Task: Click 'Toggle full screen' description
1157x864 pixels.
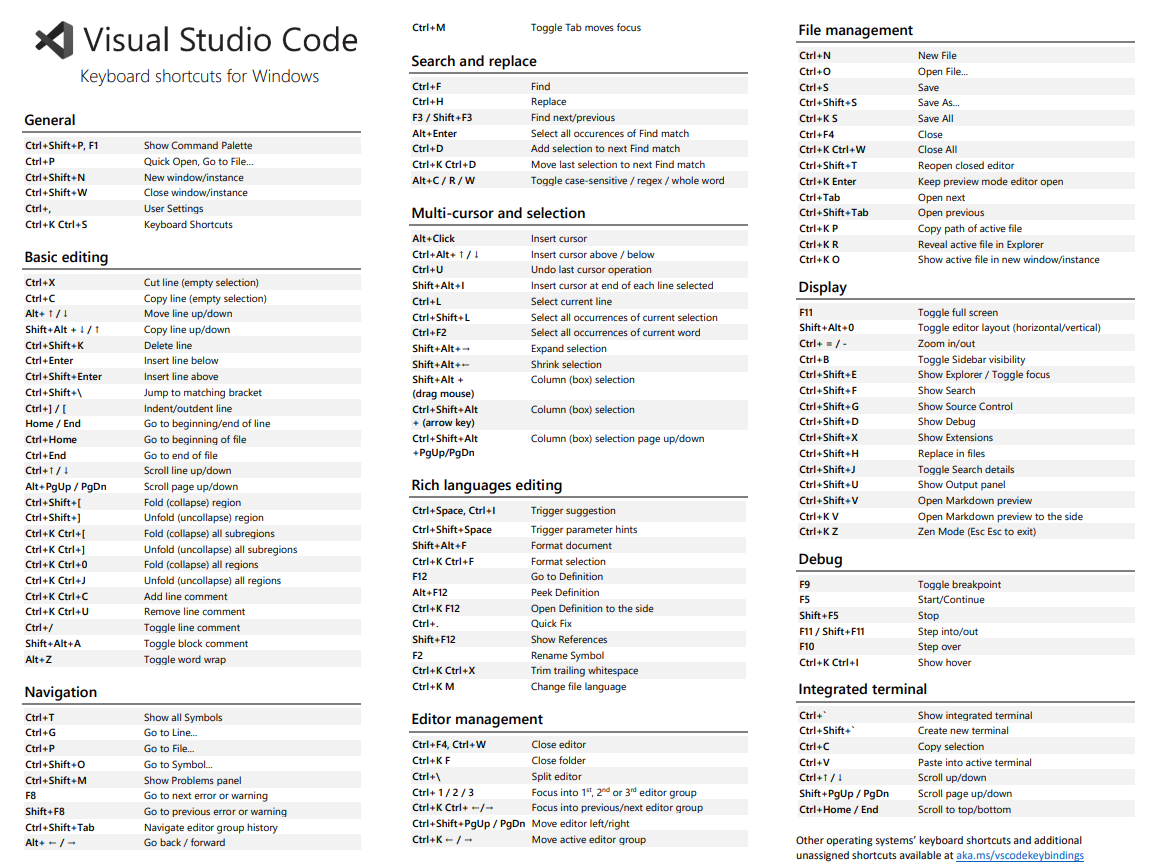Action: 957,312
